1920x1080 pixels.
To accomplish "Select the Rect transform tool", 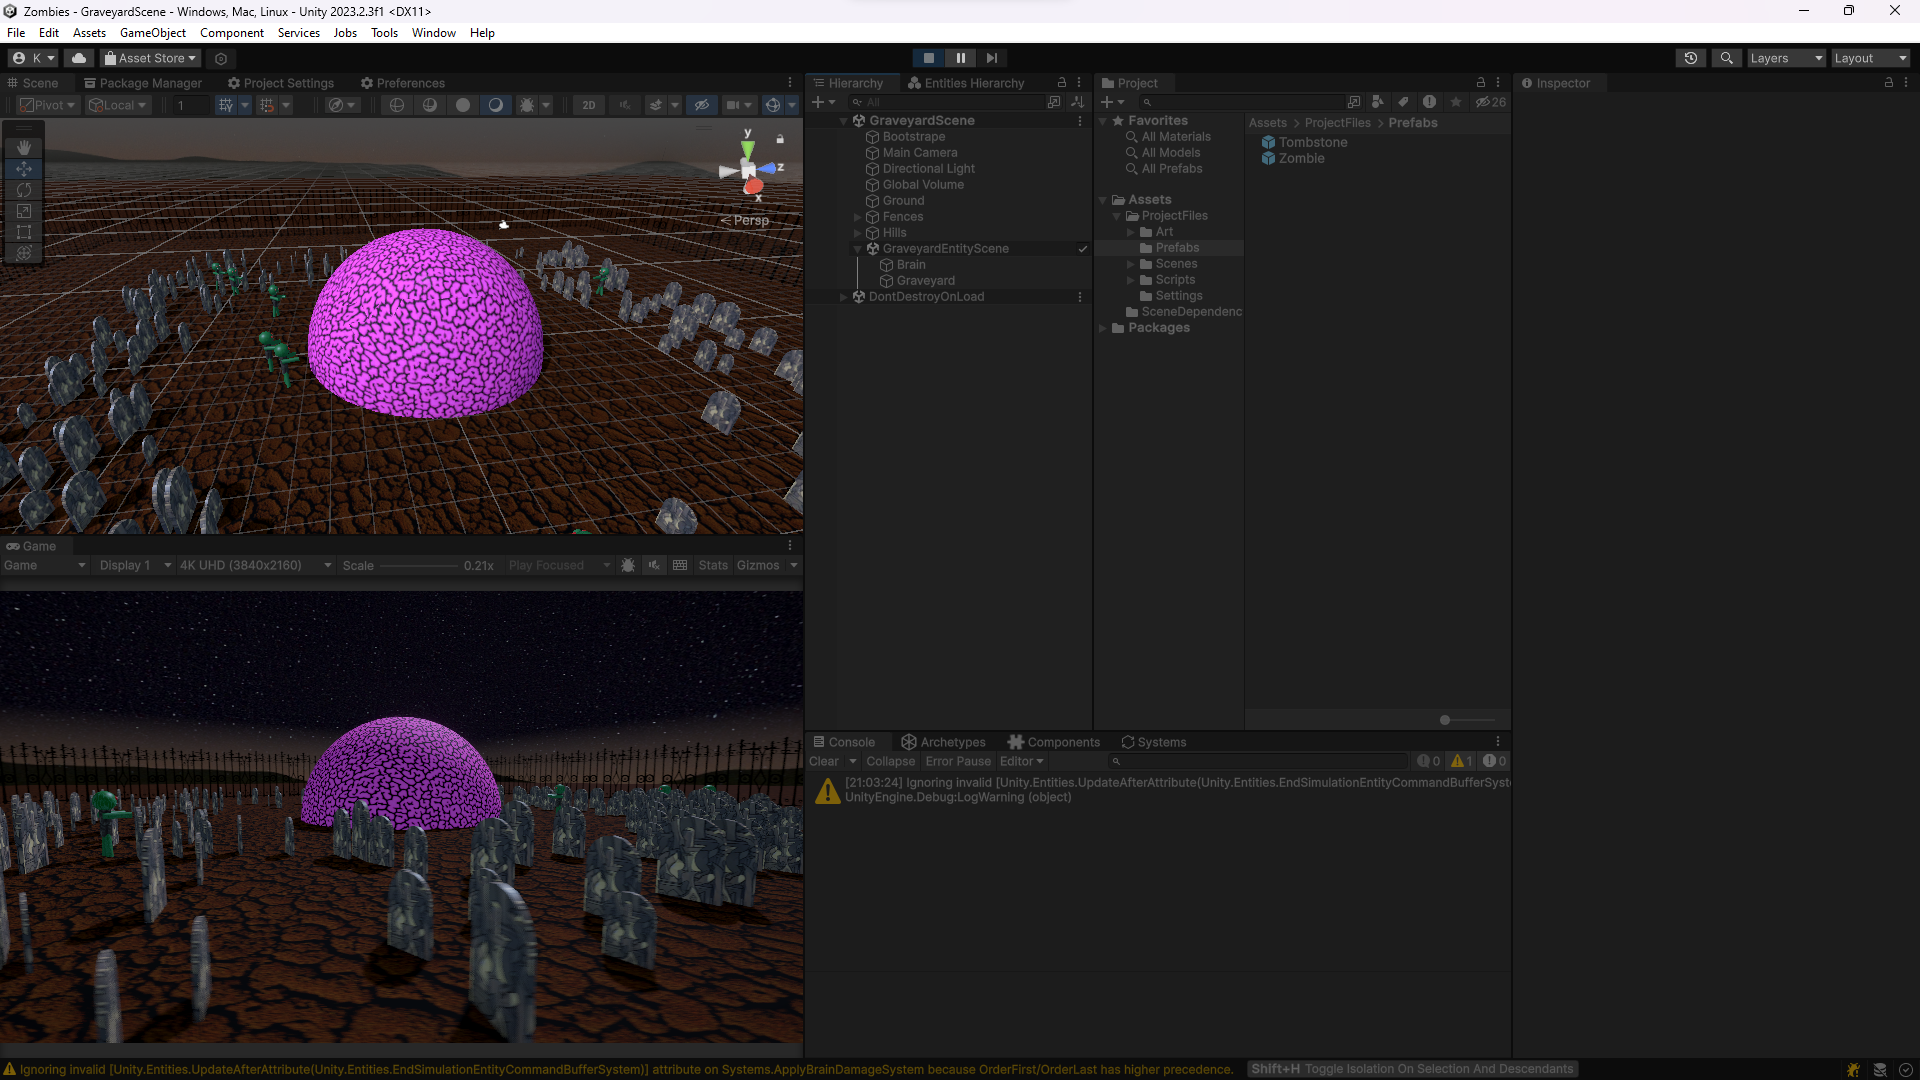I will 24,232.
